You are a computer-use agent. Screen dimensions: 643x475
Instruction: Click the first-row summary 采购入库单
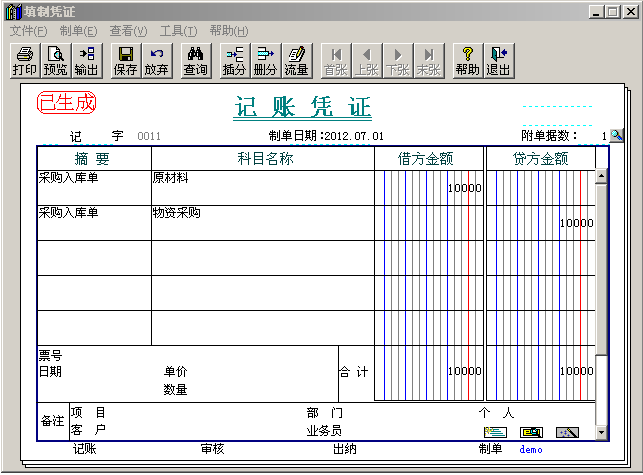68,178
